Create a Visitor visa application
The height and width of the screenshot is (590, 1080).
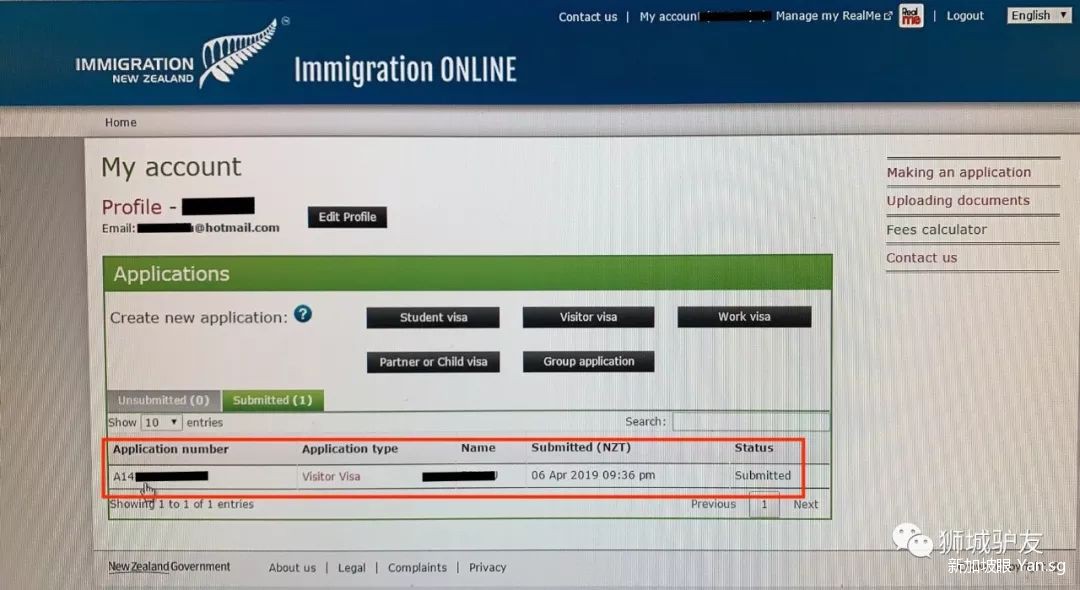click(588, 317)
